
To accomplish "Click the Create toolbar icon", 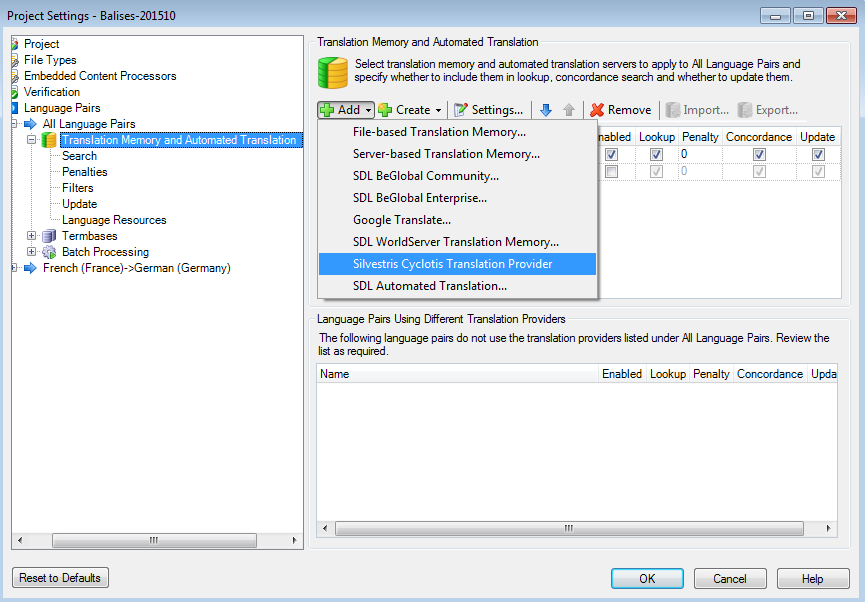I will coord(385,110).
